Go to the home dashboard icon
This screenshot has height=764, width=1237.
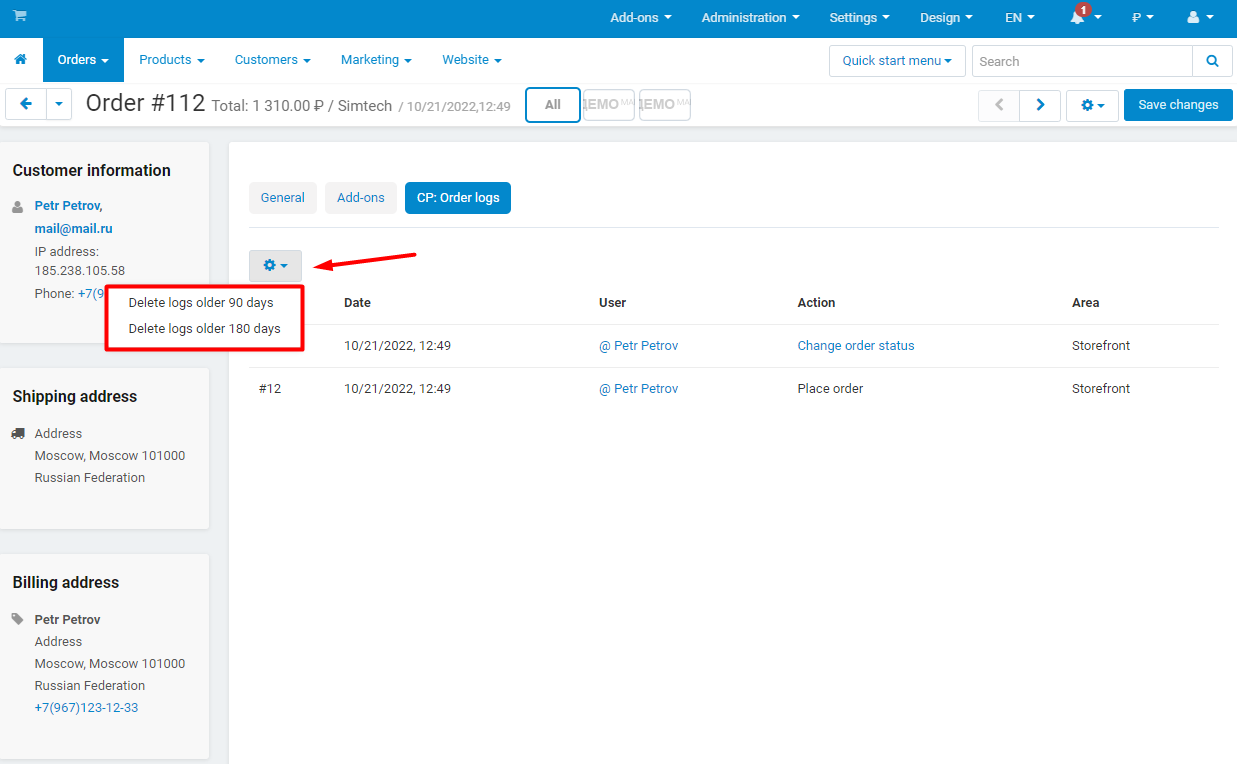[x=21, y=60]
